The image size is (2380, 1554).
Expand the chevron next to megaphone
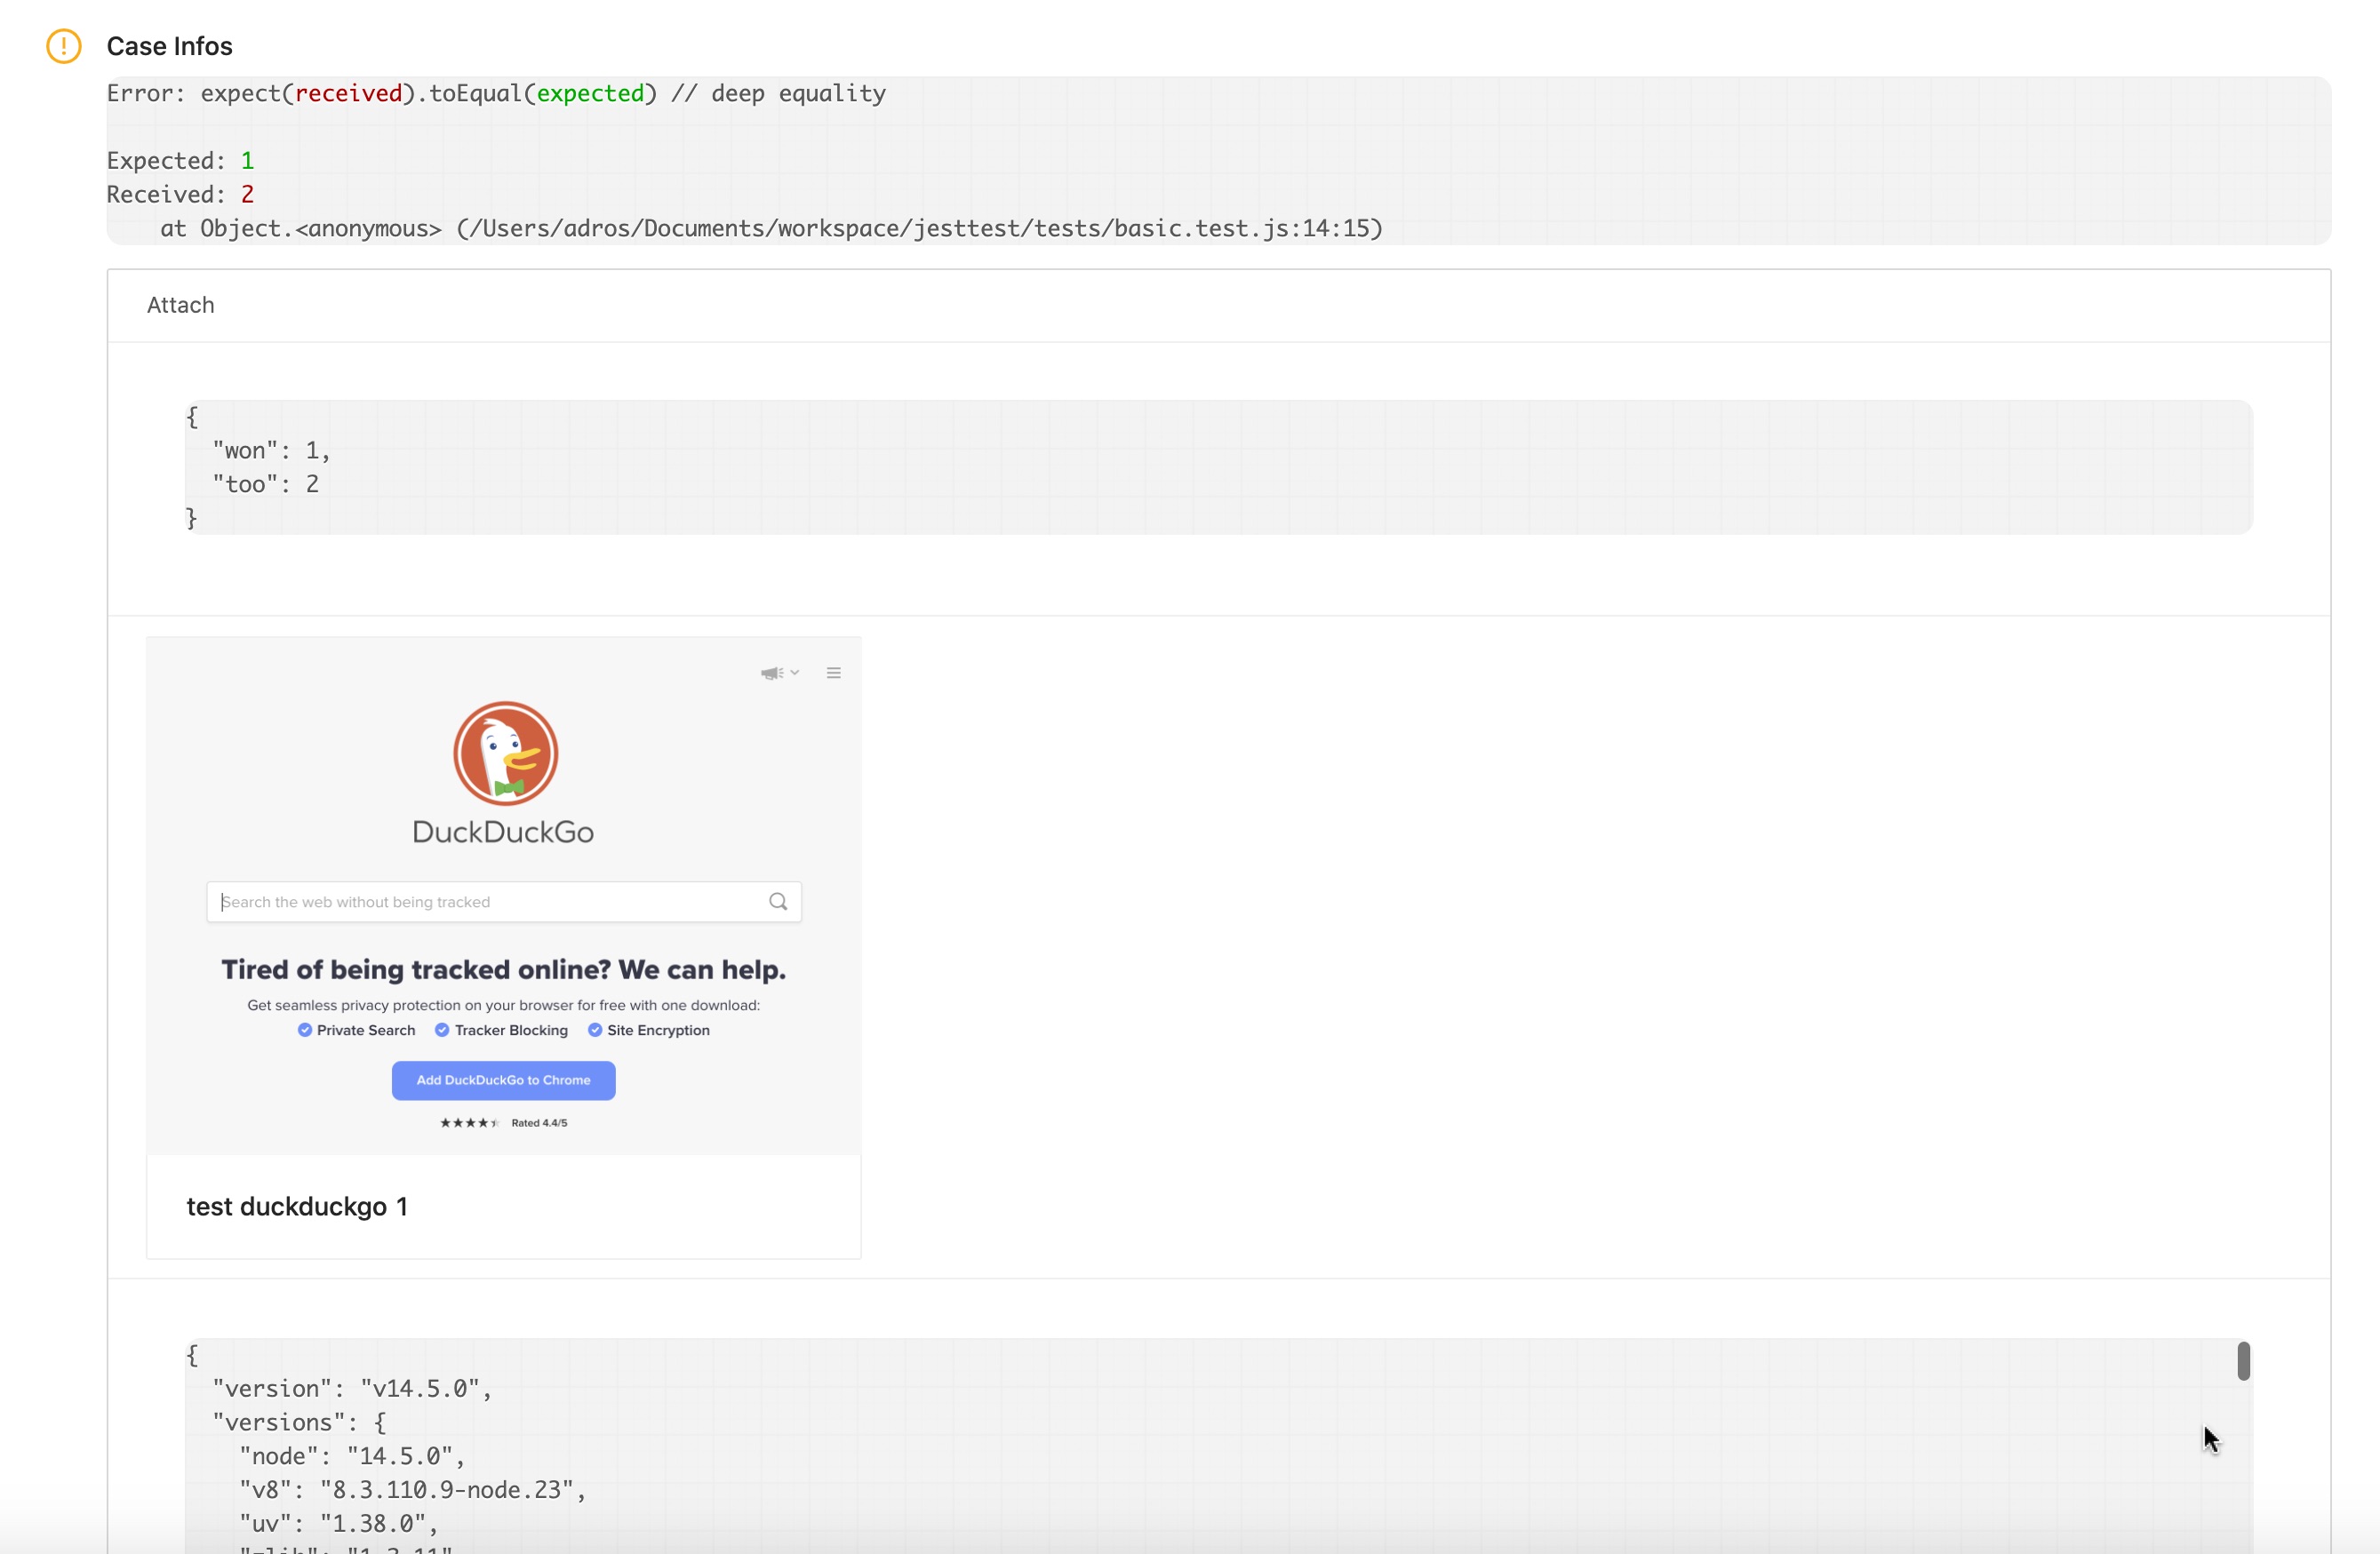tap(795, 673)
